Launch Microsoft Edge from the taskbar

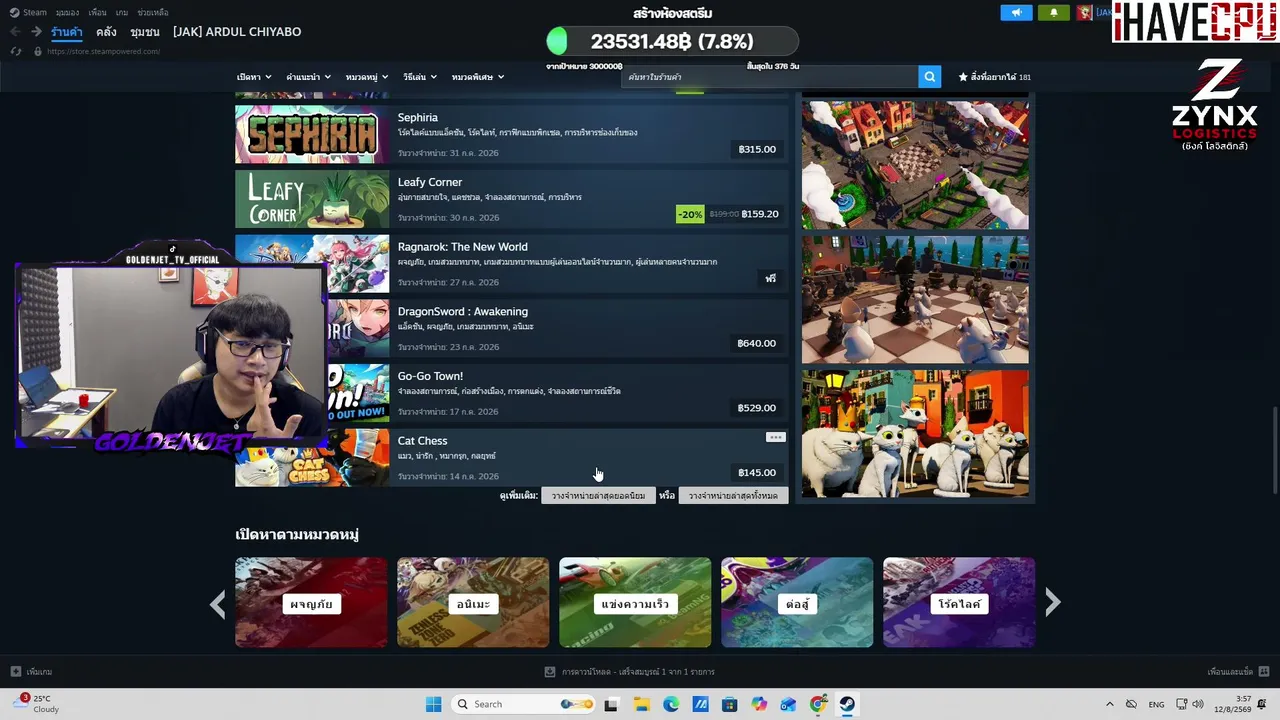(671, 704)
